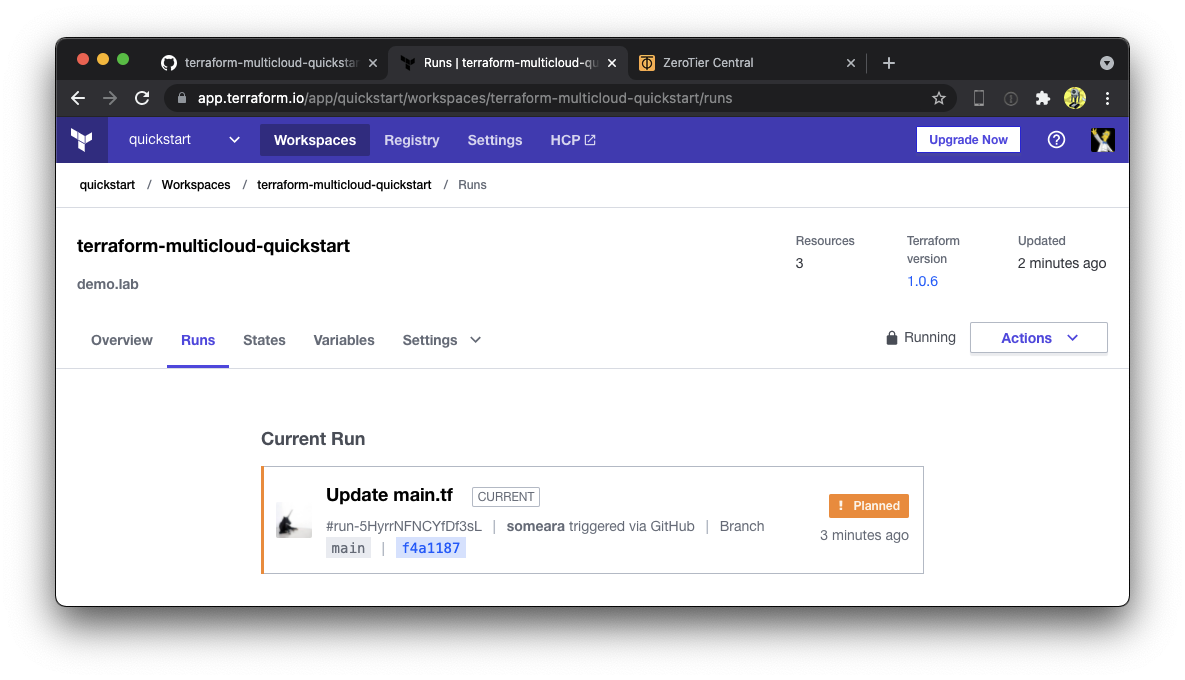
Task: Switch to the ZeroTier Central browser tab
Action: (x=747, y=63)
